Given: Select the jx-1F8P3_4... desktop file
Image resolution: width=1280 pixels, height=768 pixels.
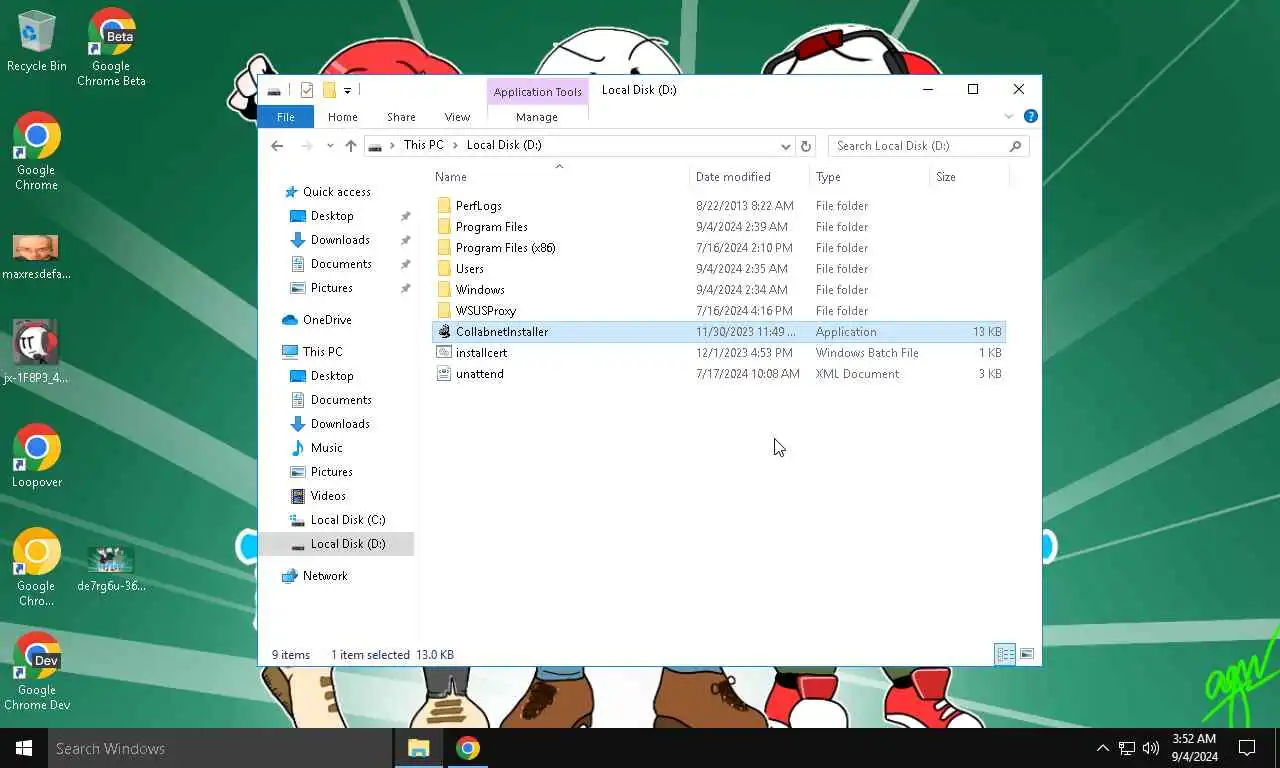Looking at the screenshot, I should [36, 352].
